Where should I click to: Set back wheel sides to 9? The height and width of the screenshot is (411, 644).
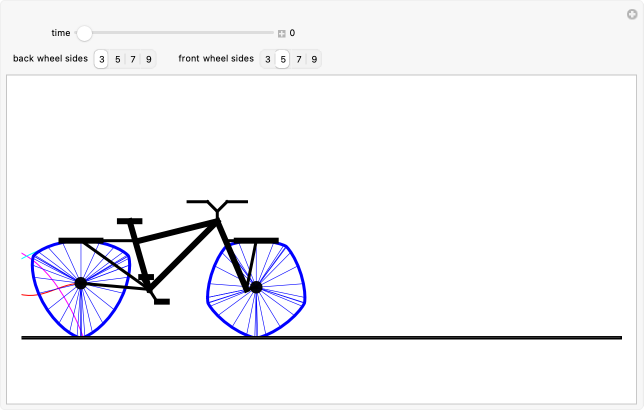[x=149, y=60]
